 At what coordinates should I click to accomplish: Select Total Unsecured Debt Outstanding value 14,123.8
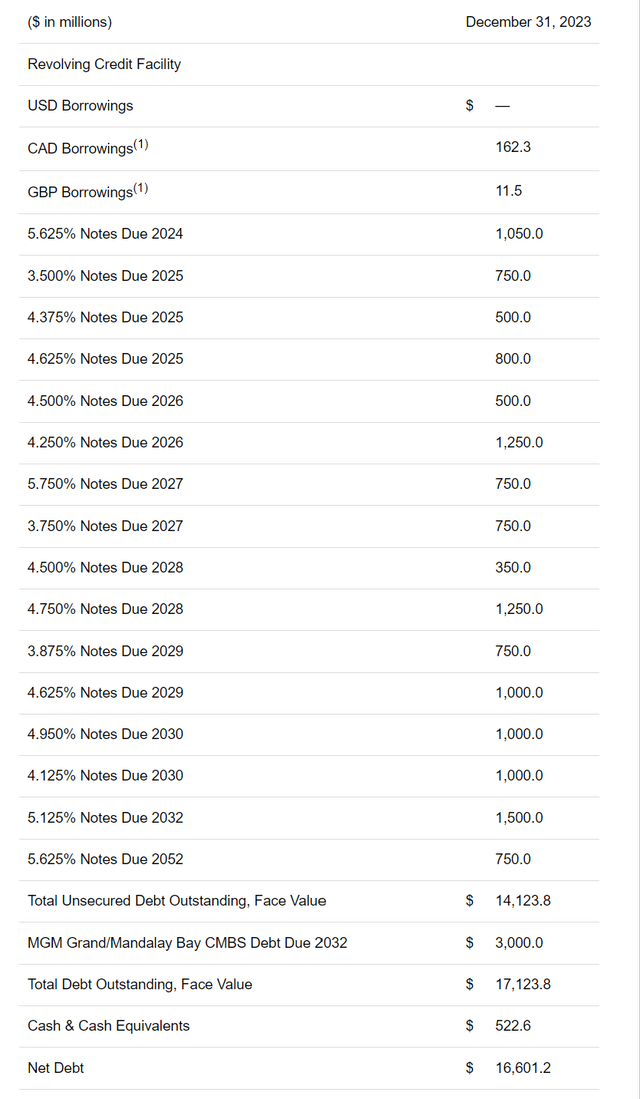[x=523, y=901]
